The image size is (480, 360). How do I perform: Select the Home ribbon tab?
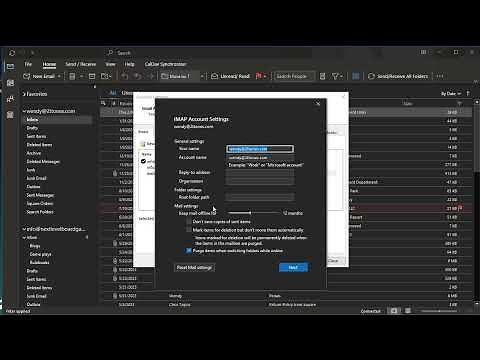tap(49, 64)
